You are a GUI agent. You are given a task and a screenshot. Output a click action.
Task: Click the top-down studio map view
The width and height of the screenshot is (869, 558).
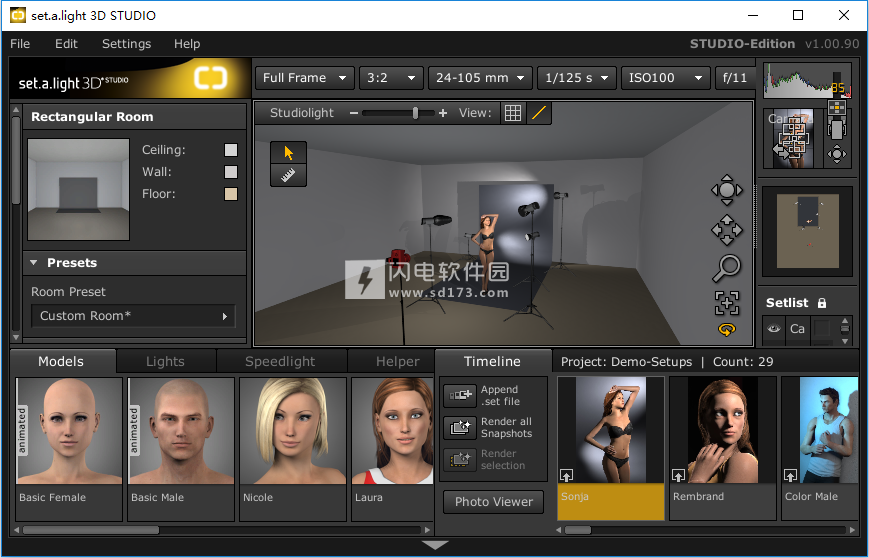[807, 231]
